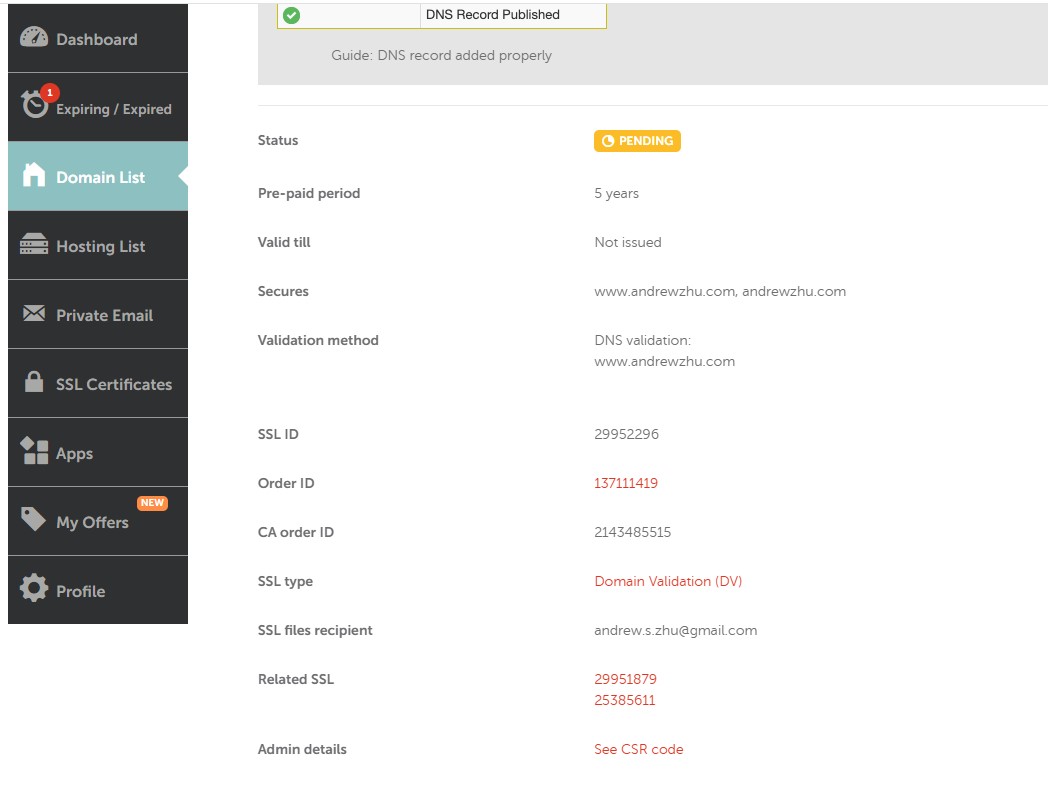The image size is (1048, 792).
Task: Click the Expiring / Expired clock icon
Action: [35, 105]
